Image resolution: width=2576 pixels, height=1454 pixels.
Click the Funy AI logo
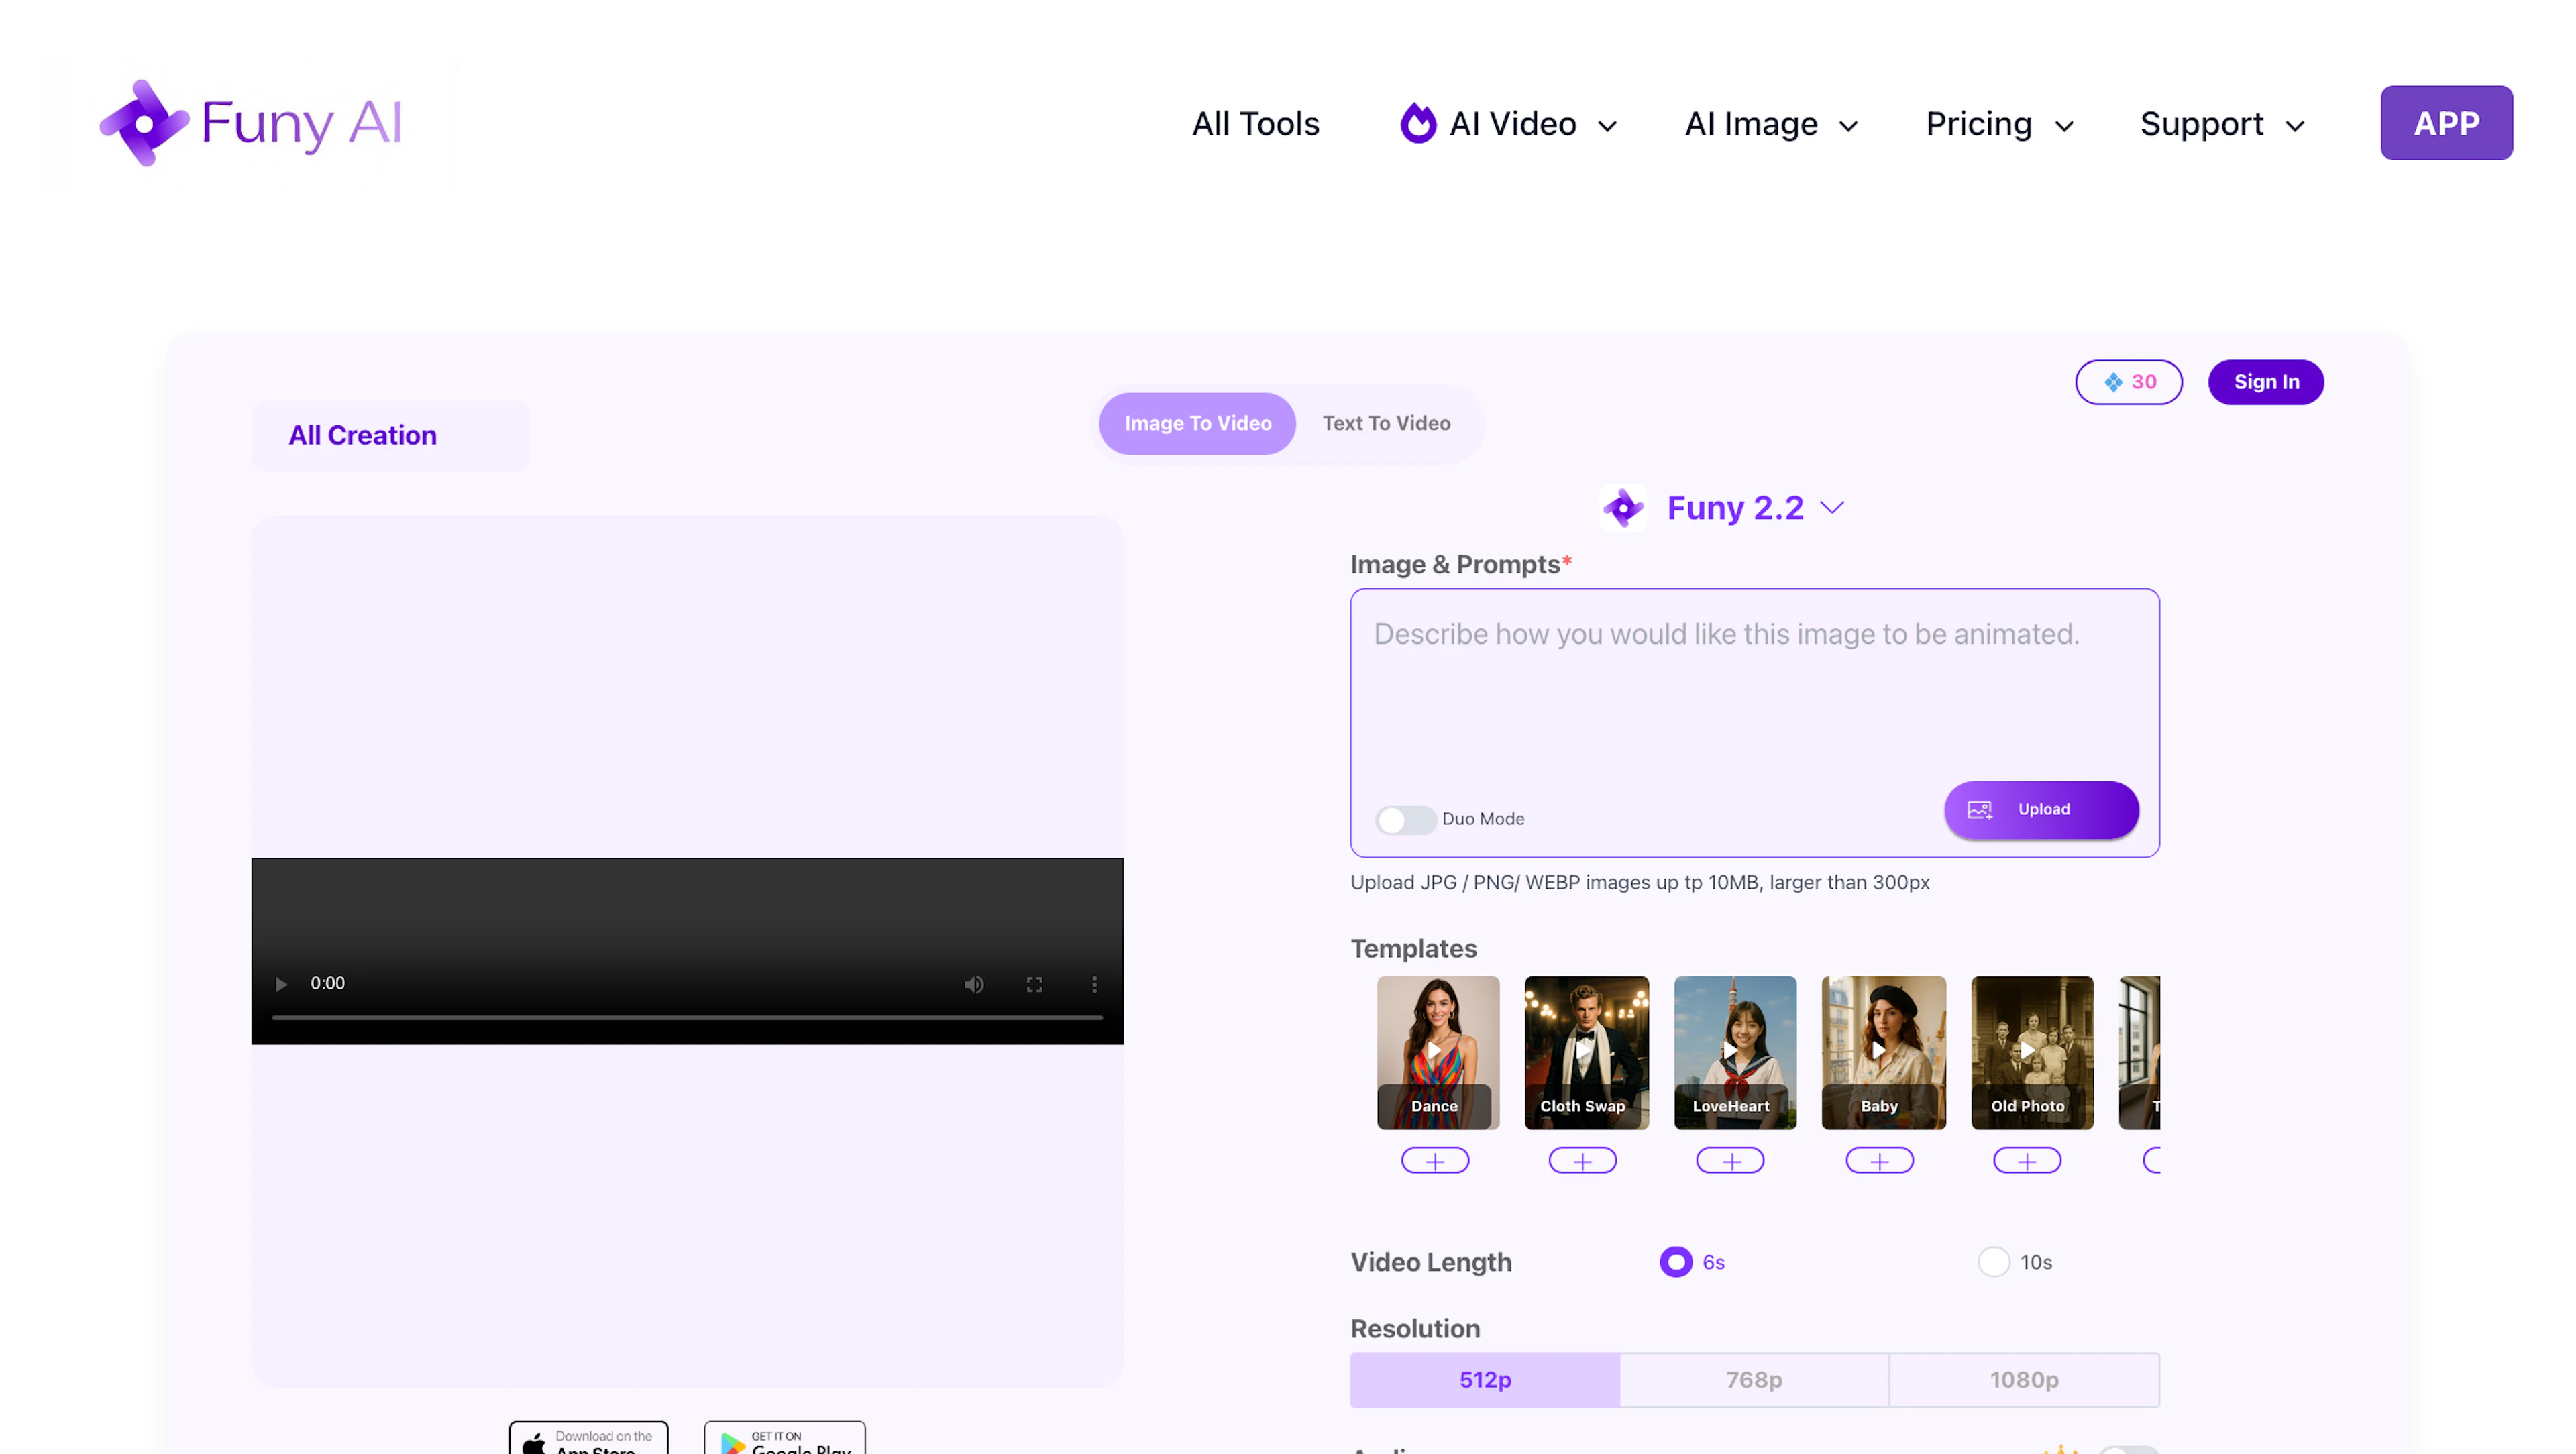[x=250, y=122]
